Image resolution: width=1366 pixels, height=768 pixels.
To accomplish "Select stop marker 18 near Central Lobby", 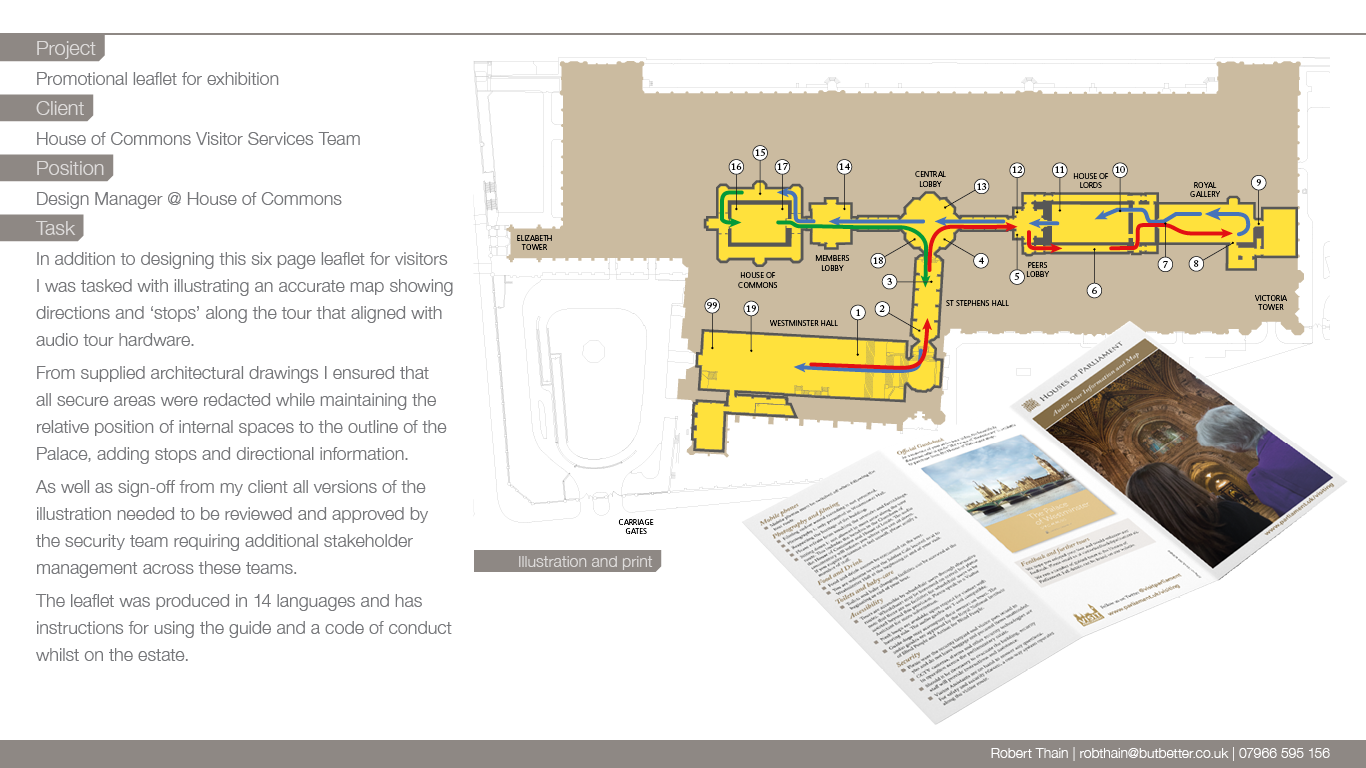I will click(x=878, y=261).
